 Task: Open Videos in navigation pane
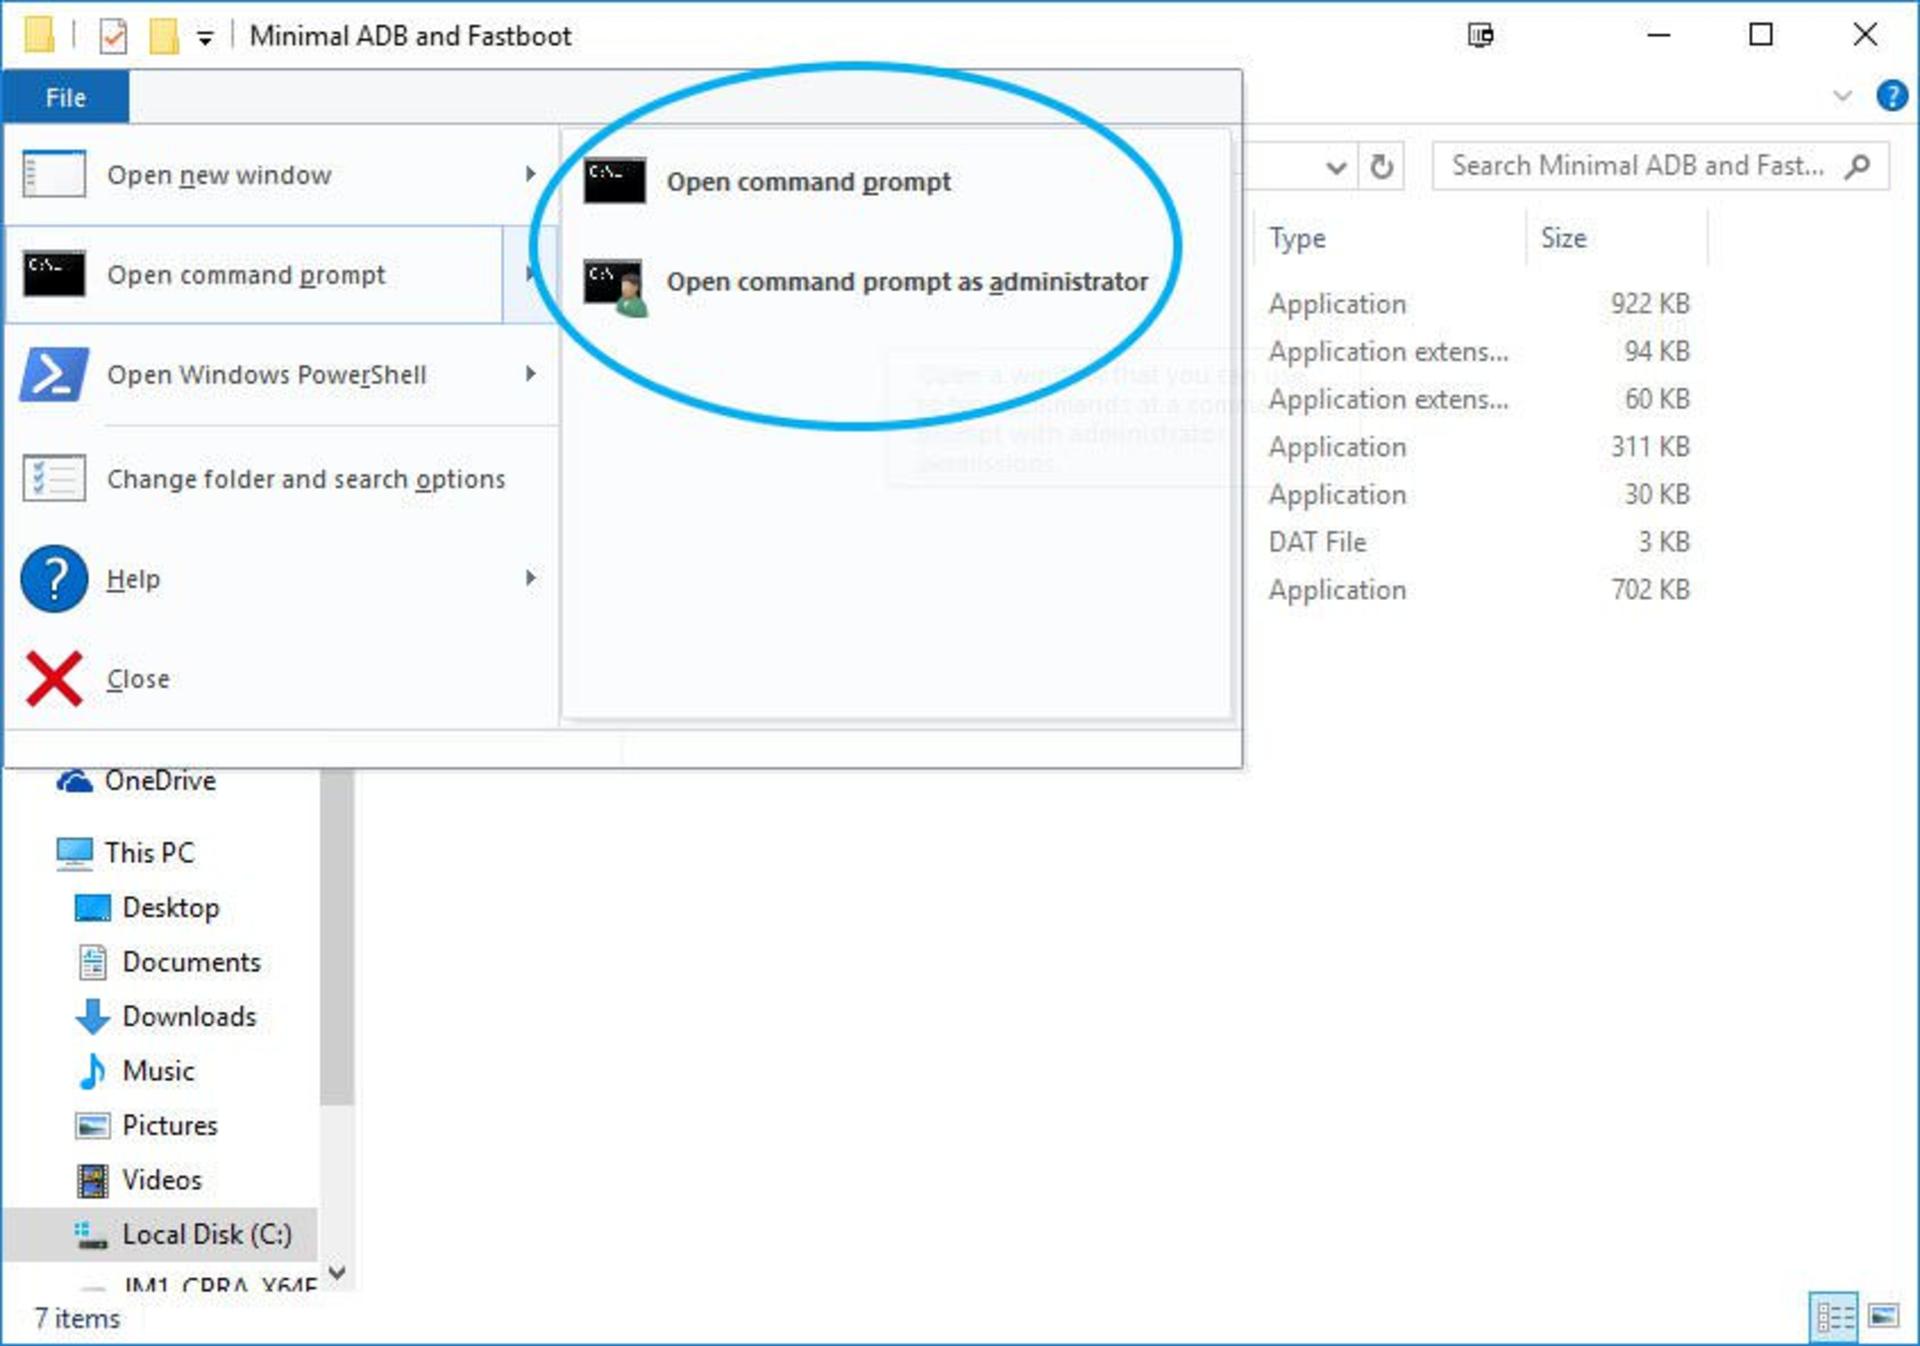161,1180
